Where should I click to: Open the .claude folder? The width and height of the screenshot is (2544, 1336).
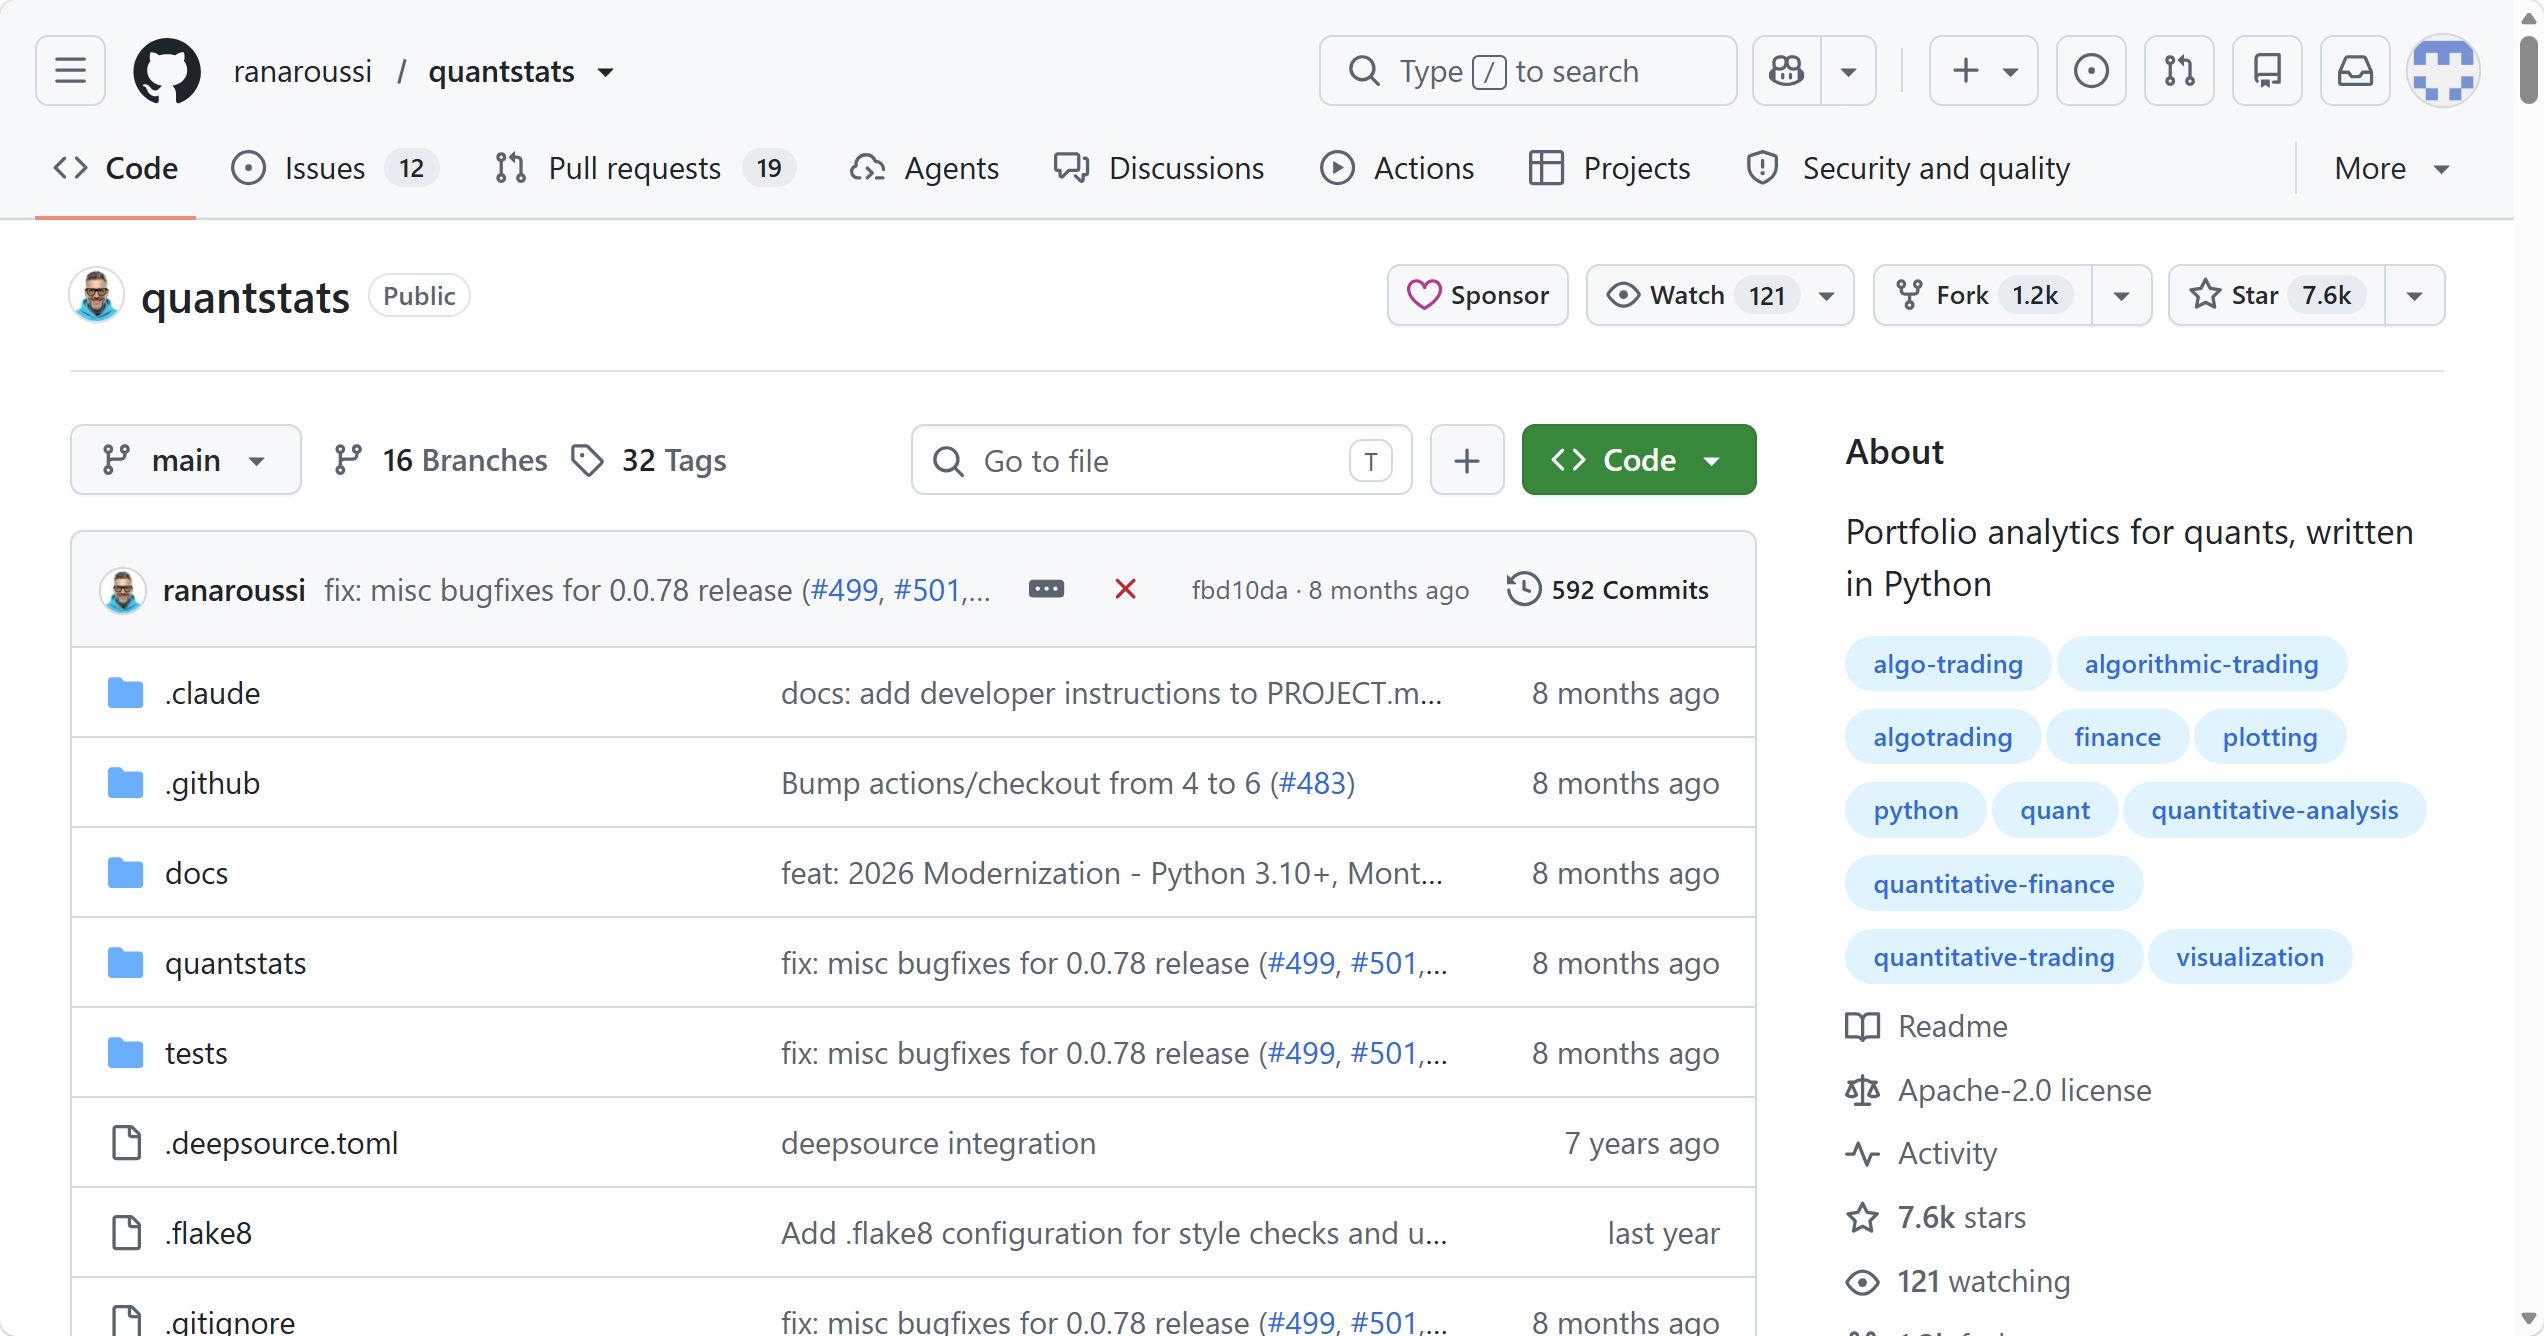click(x=212, y=693)
